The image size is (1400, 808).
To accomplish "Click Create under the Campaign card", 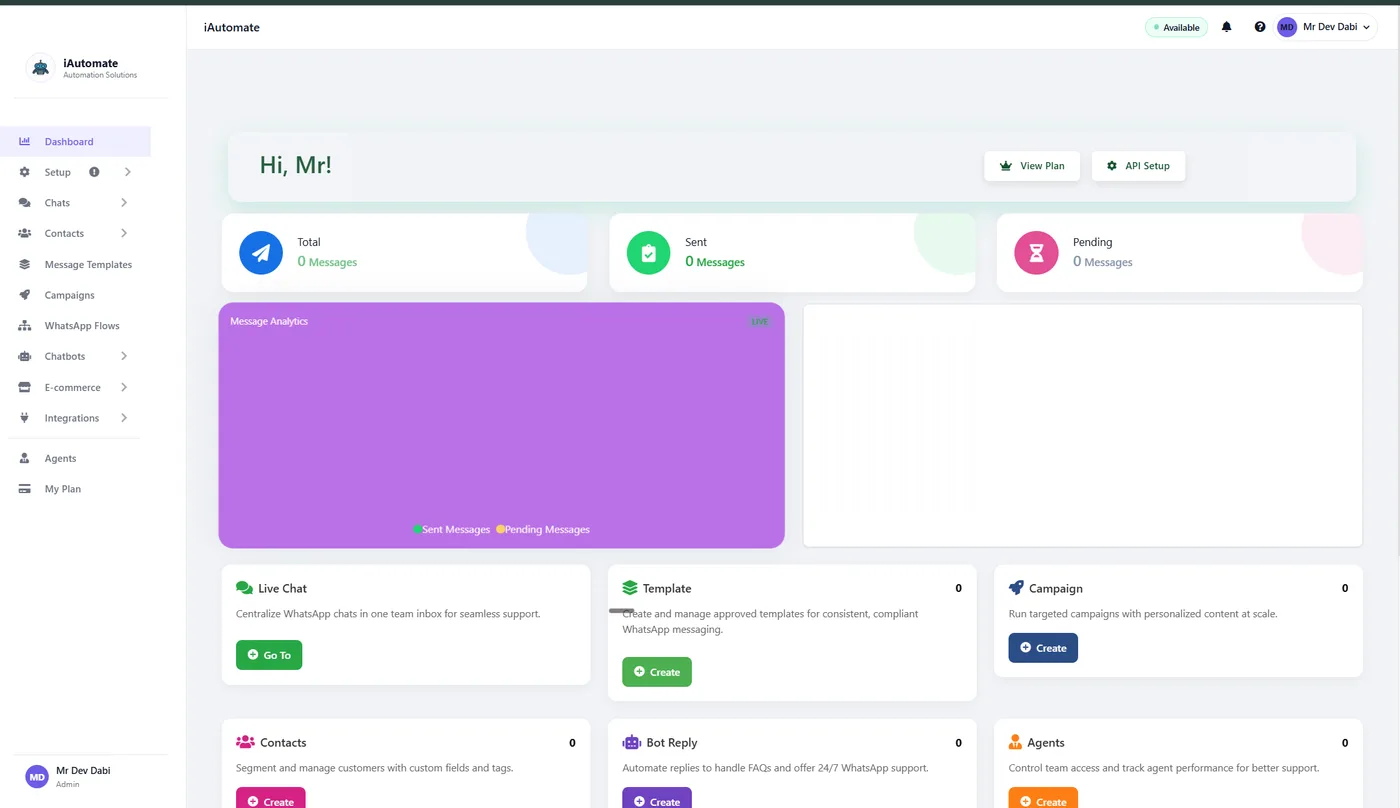I will coord(1043,648).
